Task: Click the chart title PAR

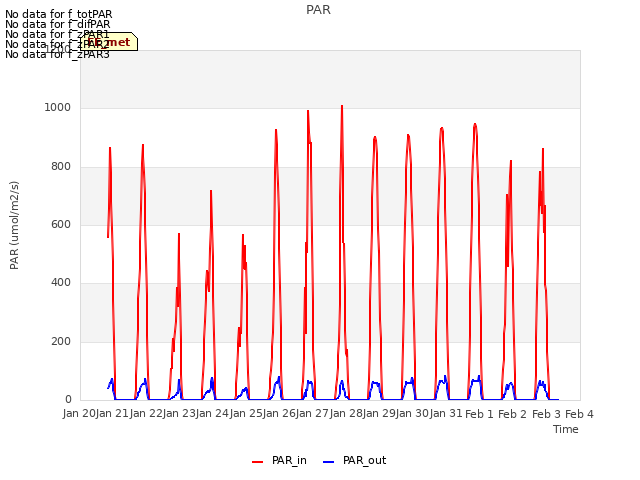Action: click(318, 10)
